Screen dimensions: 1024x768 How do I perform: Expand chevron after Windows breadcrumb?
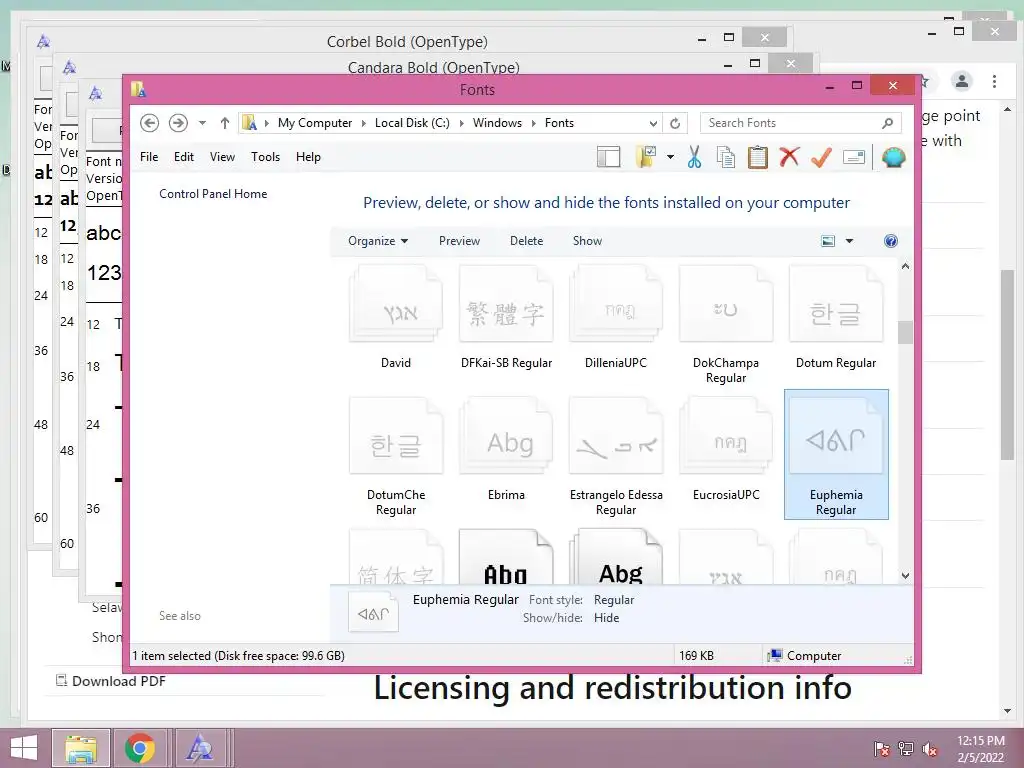[x=534, y=123]
